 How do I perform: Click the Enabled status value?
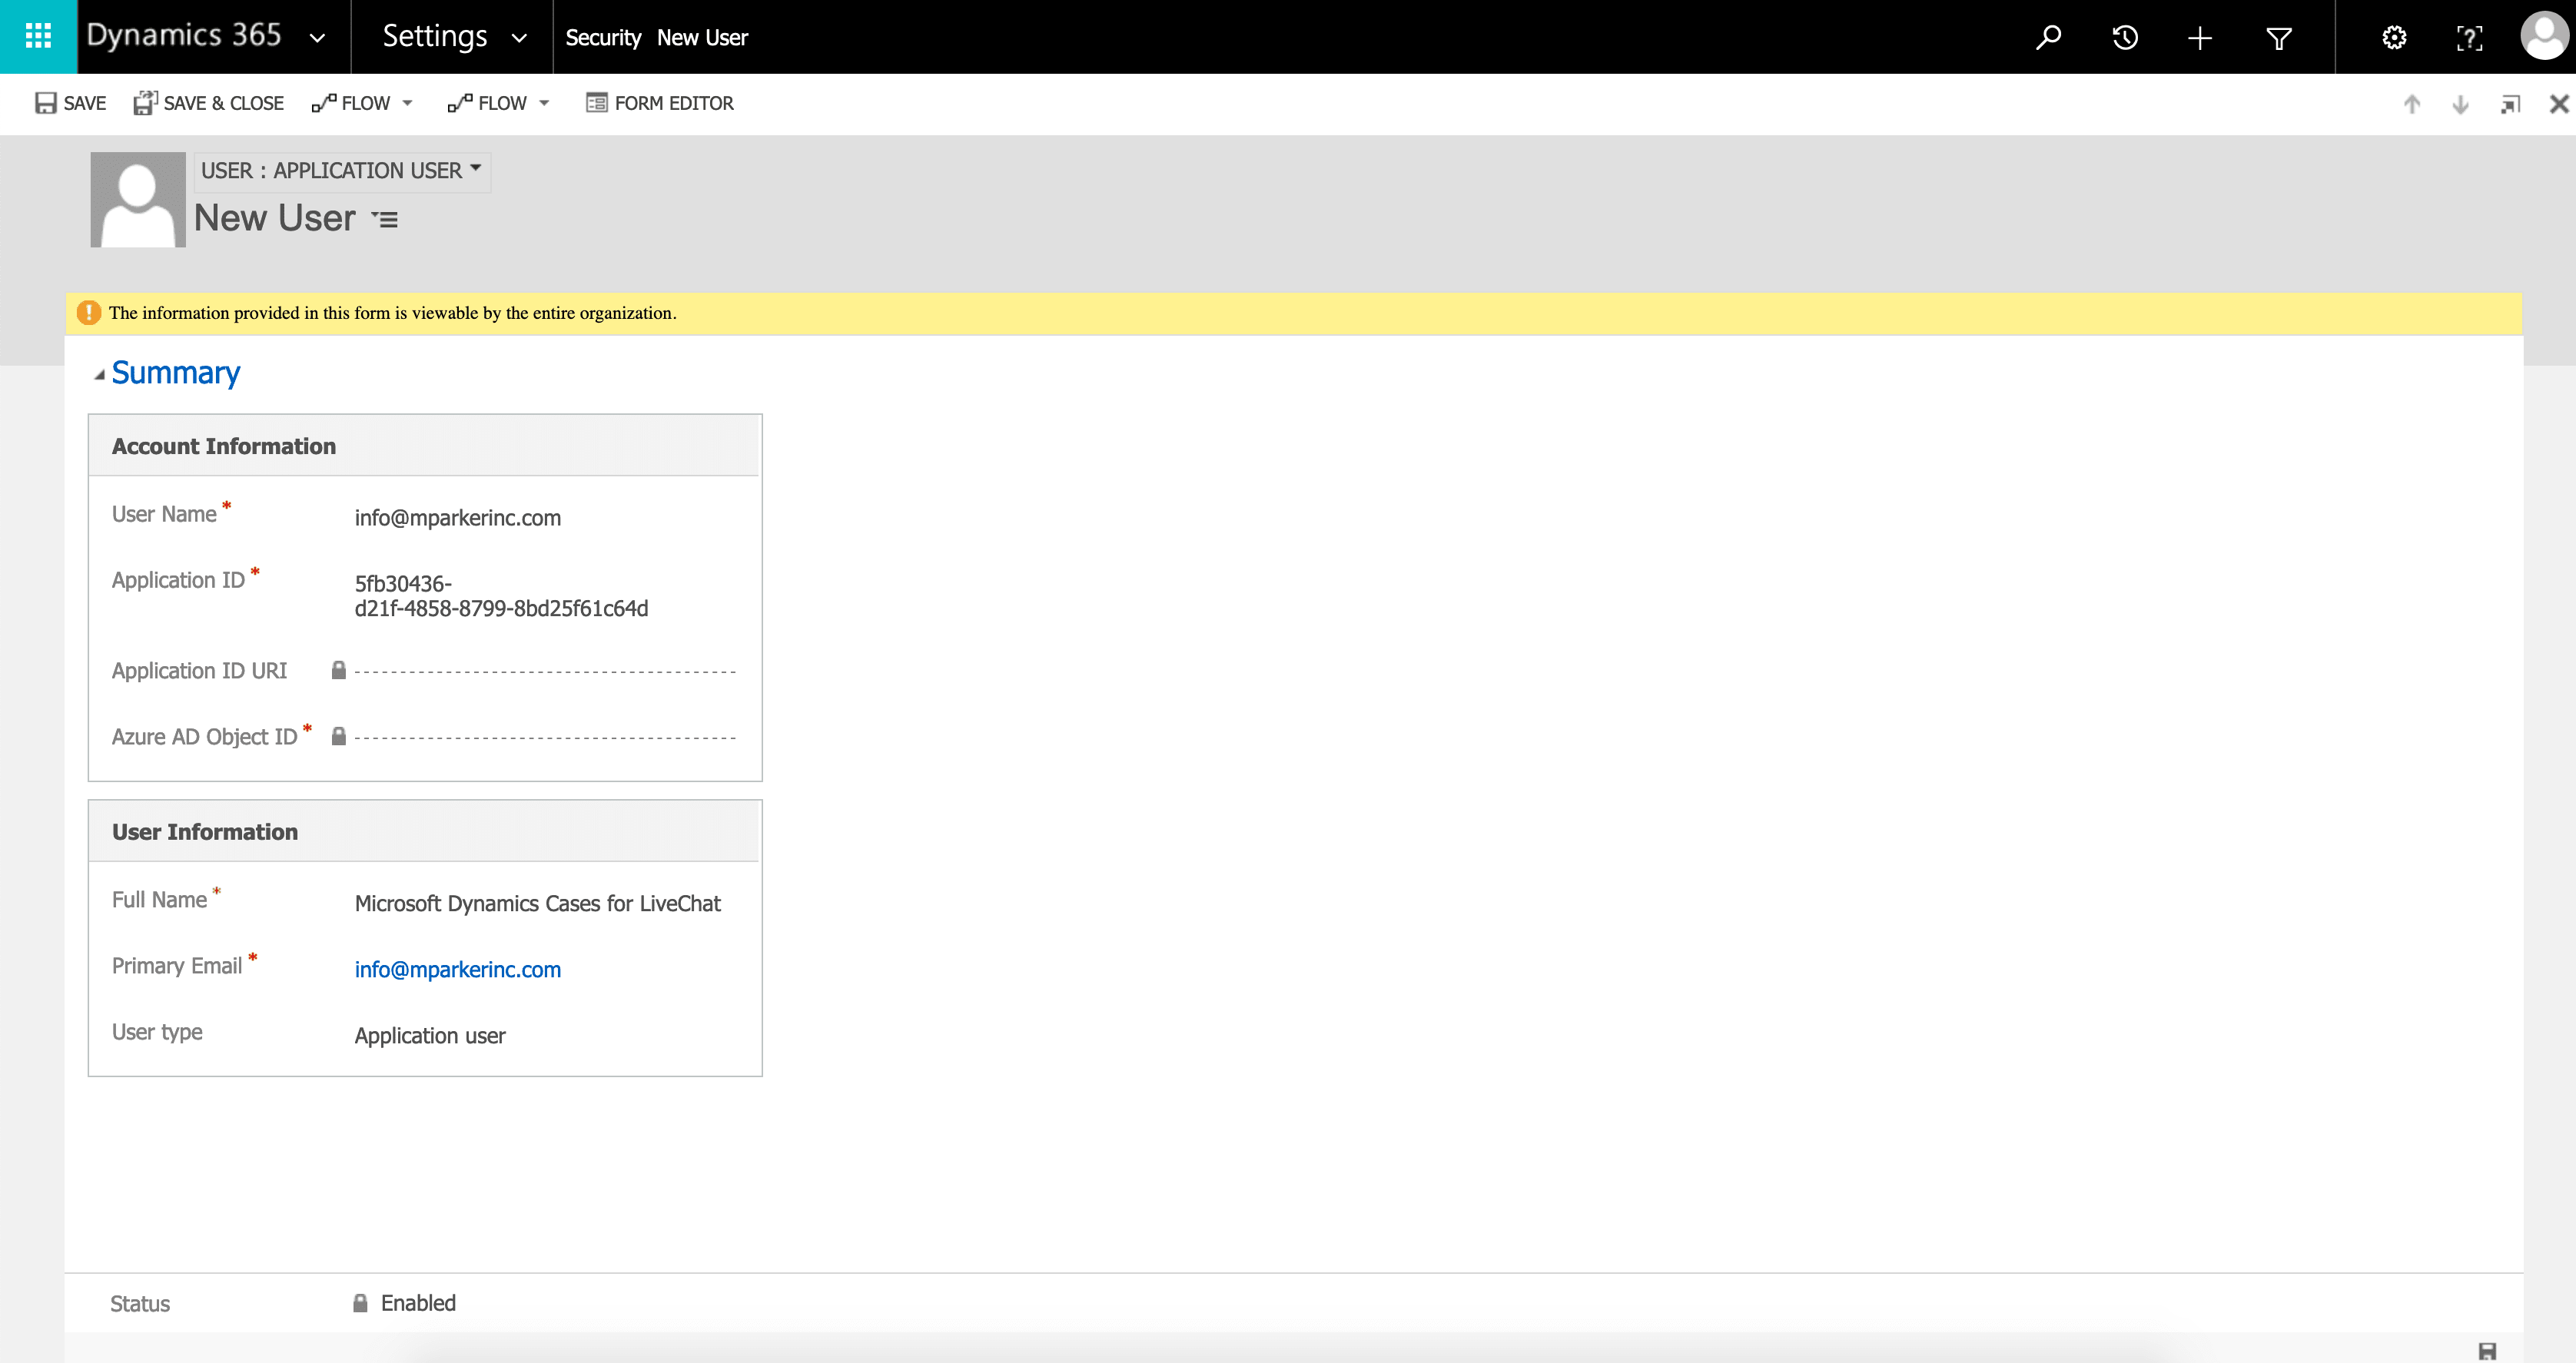(x=418, y=1302)
